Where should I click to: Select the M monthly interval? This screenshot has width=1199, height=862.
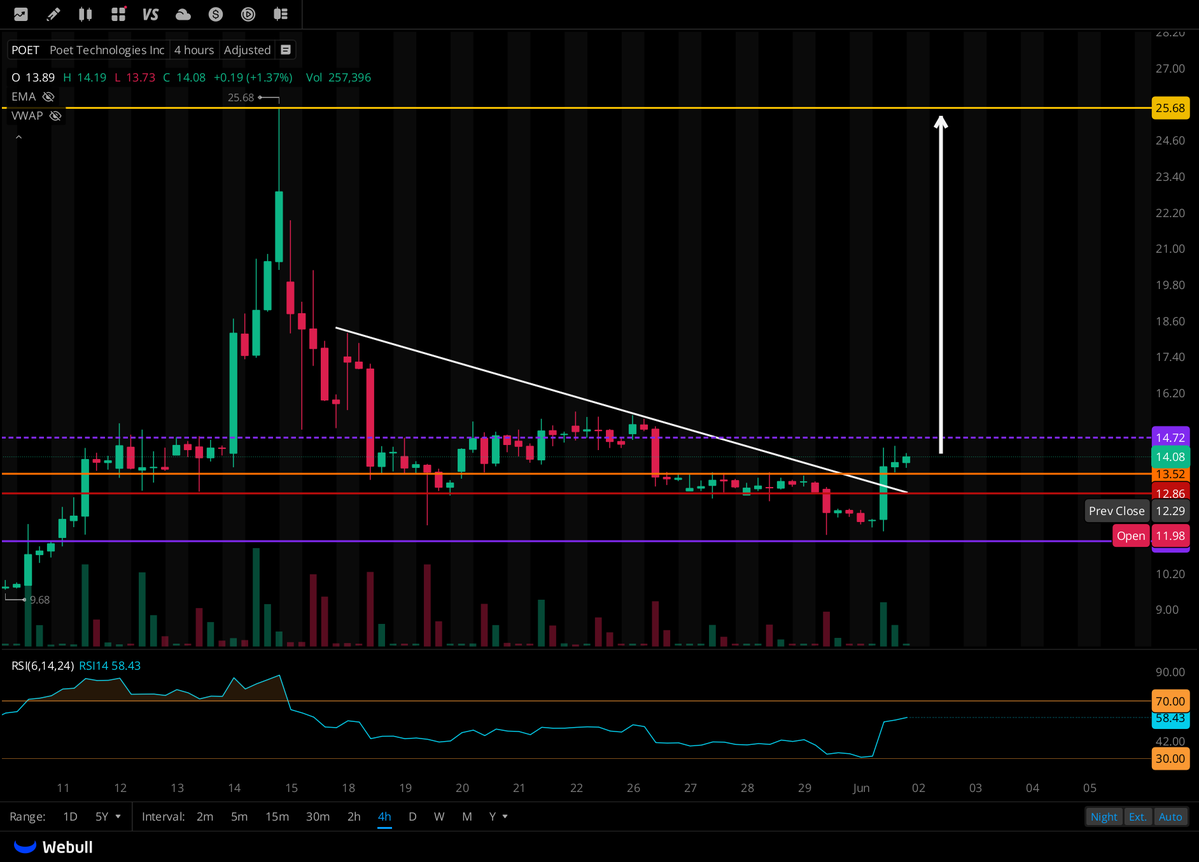tap(466, 817)
